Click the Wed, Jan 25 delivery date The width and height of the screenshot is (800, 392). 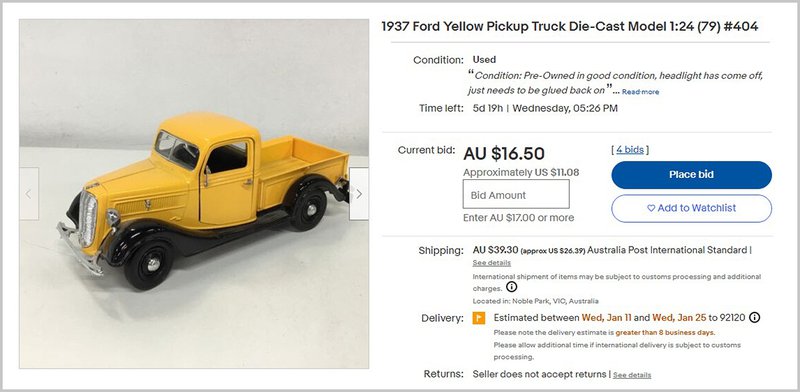(679, 317)
